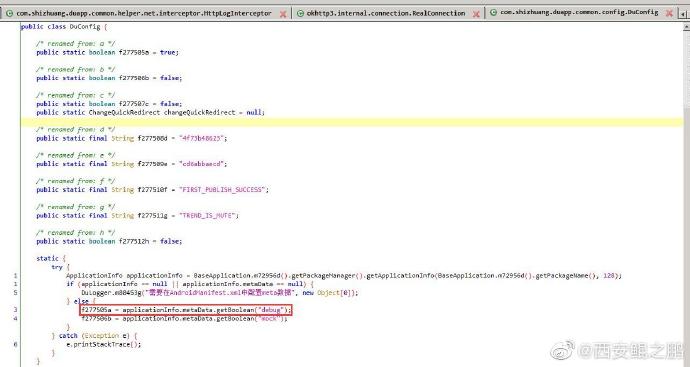Click the "public class DuConfig" declaration
Screen dimensions: 690x367
[64, 26]
